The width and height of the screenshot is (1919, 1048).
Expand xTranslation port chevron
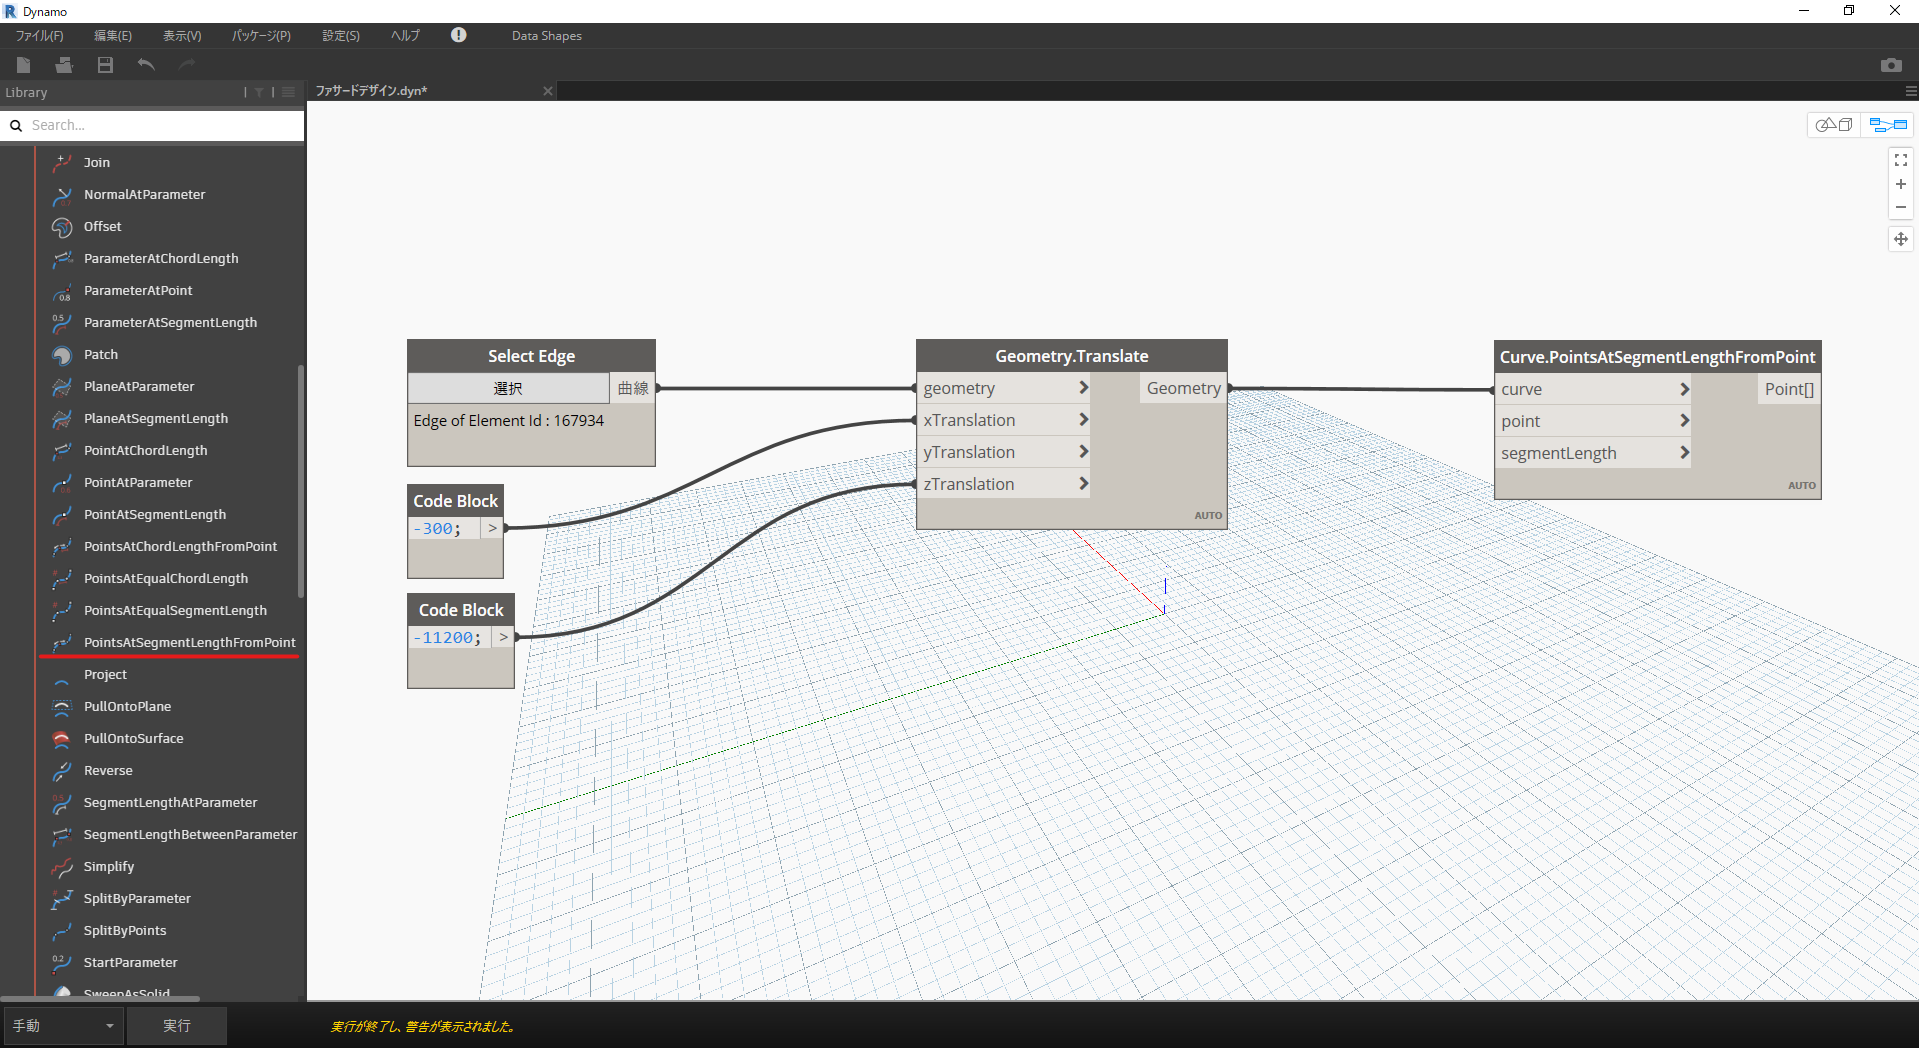(1083, 420)
